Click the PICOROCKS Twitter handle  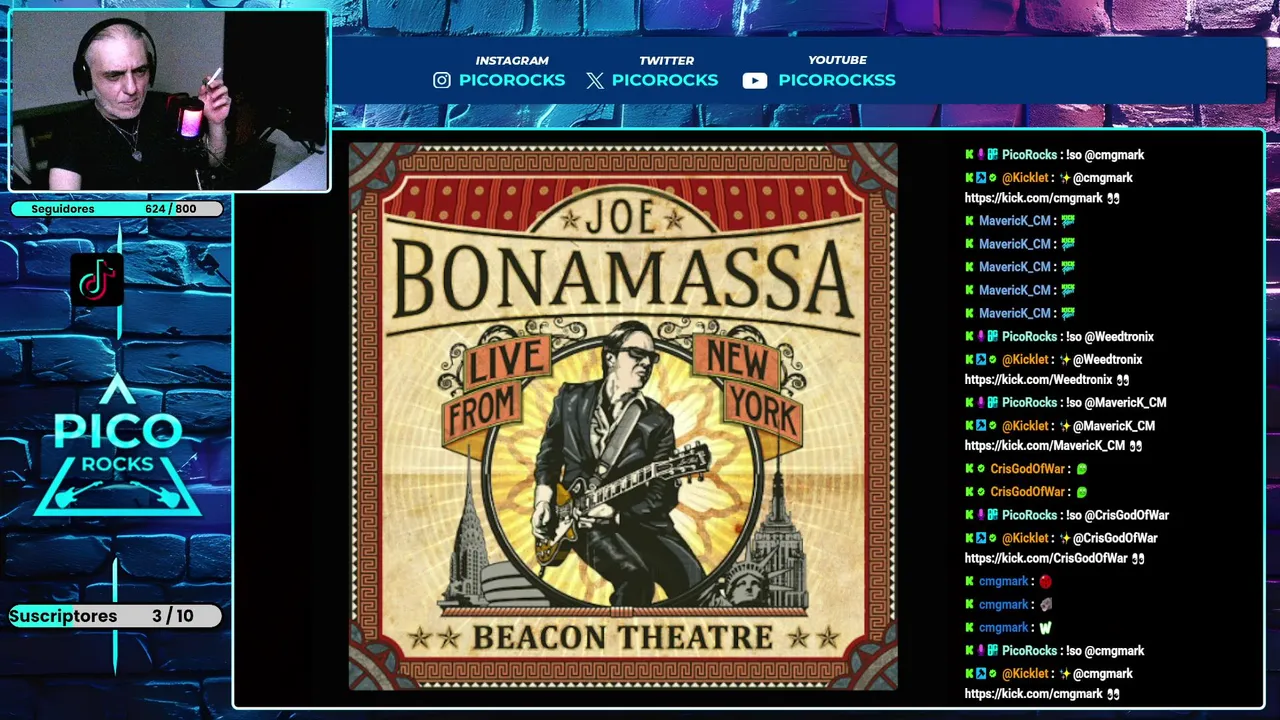pos(665,80)
